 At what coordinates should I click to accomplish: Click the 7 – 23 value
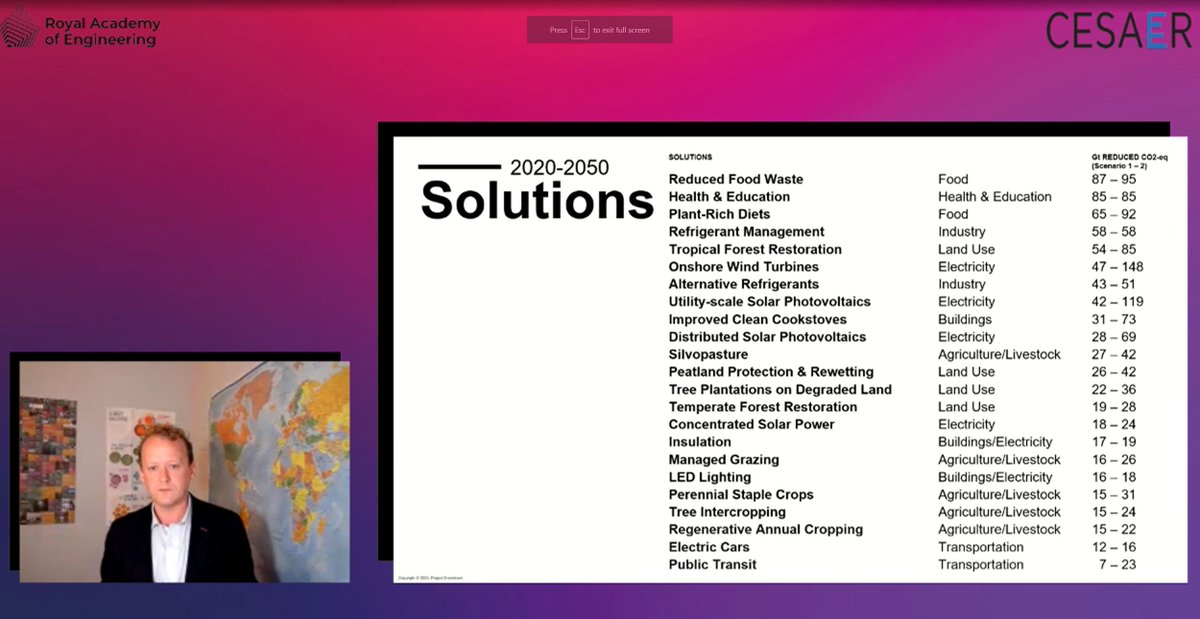[x=1118, y=565]
